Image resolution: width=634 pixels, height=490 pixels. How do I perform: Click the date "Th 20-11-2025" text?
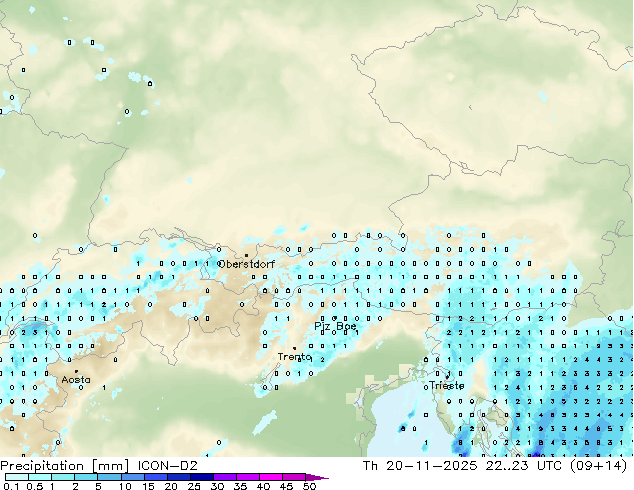pos(420,466)
